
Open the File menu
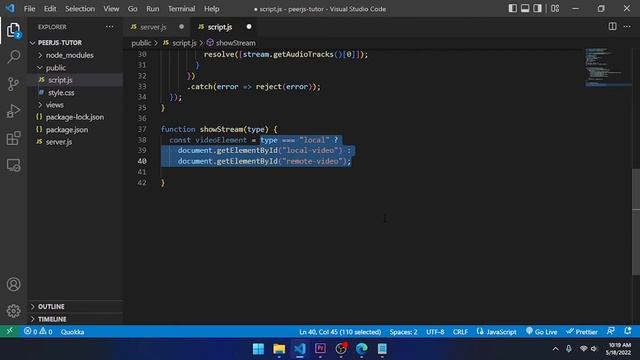[x=29, y=9]
